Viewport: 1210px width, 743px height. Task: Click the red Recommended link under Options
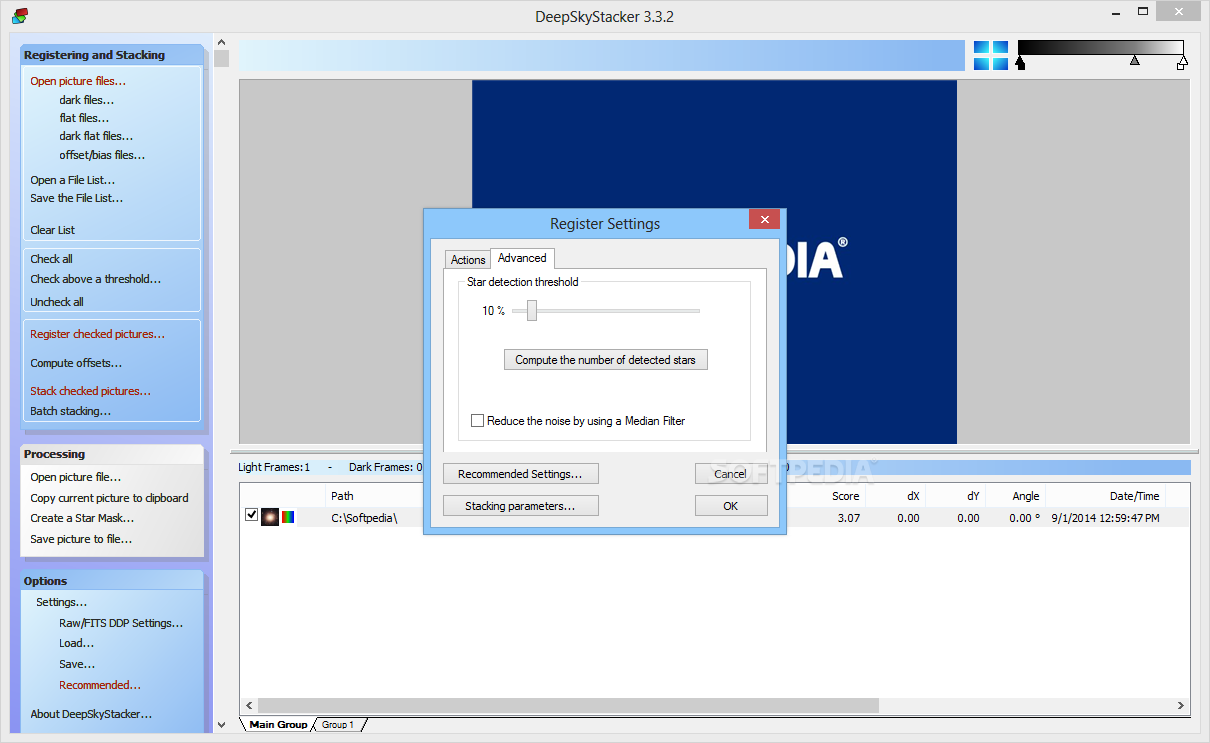point(100,685)
